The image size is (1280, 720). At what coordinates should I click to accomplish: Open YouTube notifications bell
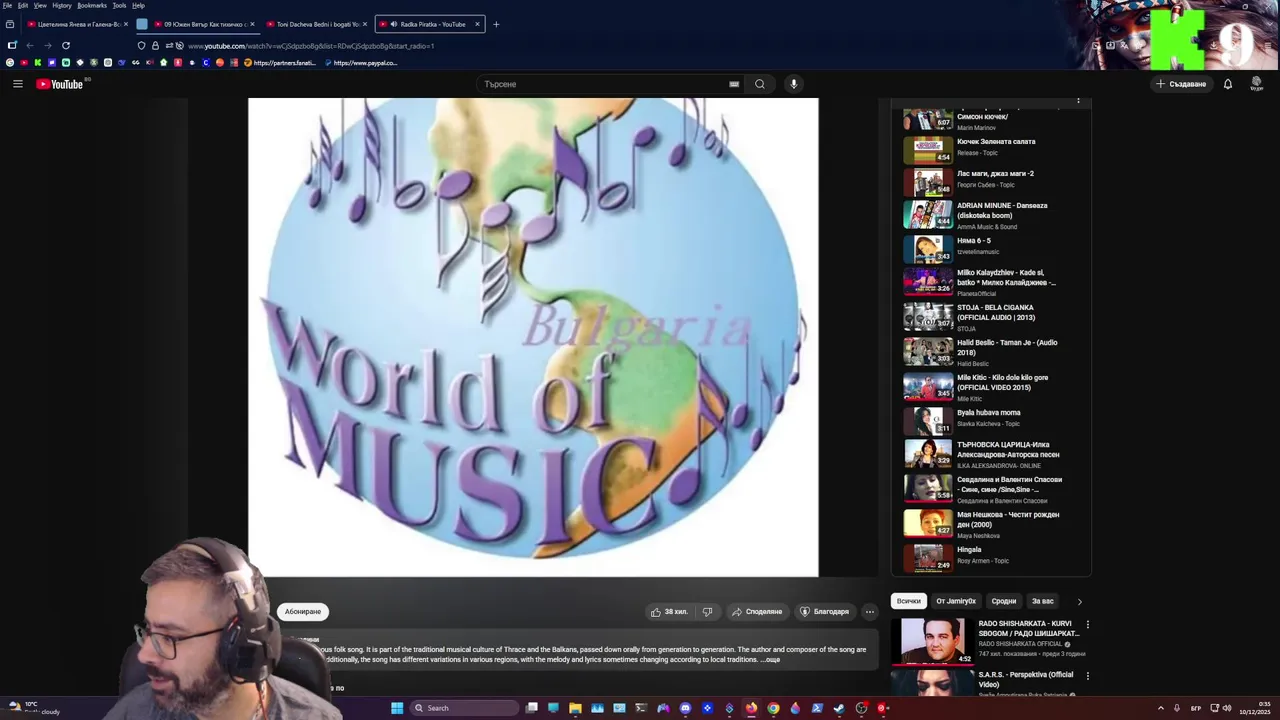point(1228,84)
